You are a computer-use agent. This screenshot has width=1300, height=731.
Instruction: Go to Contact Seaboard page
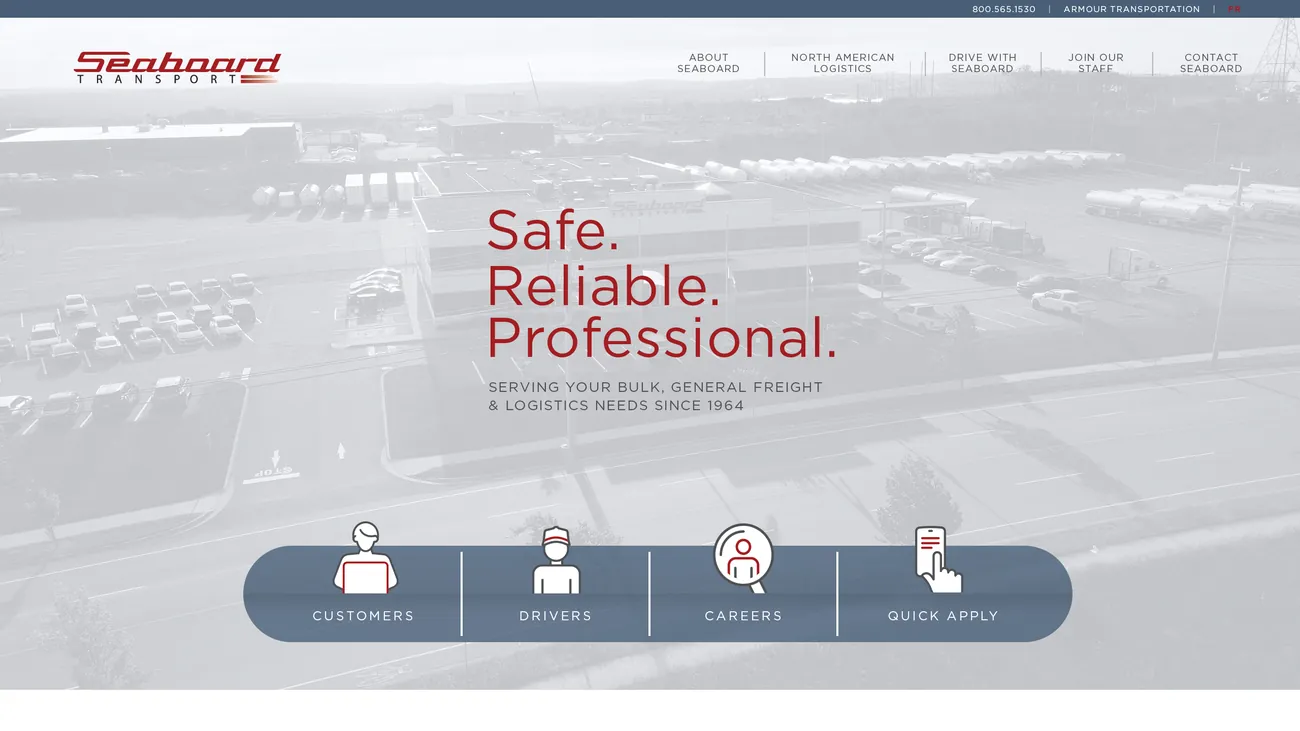tap(1211, 63)
